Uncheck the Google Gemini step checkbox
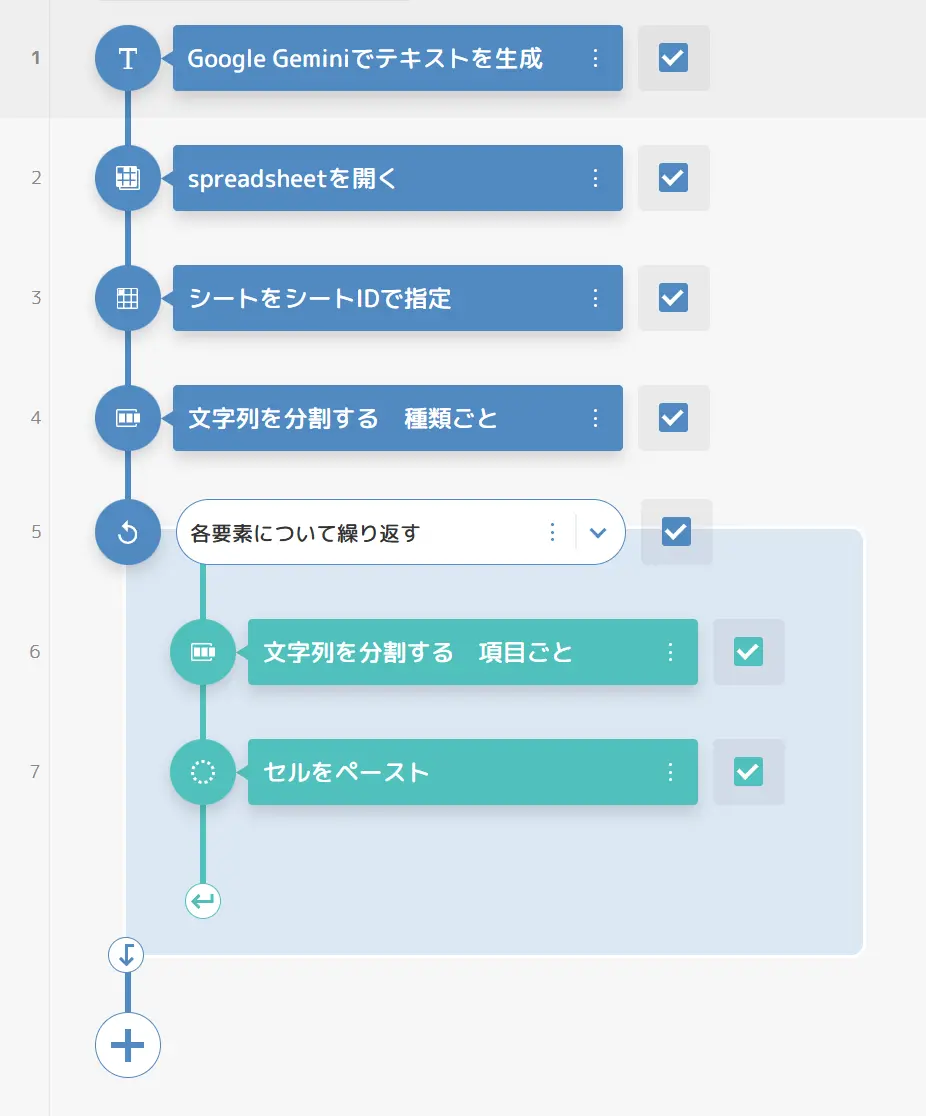 [x=673, y=58]
